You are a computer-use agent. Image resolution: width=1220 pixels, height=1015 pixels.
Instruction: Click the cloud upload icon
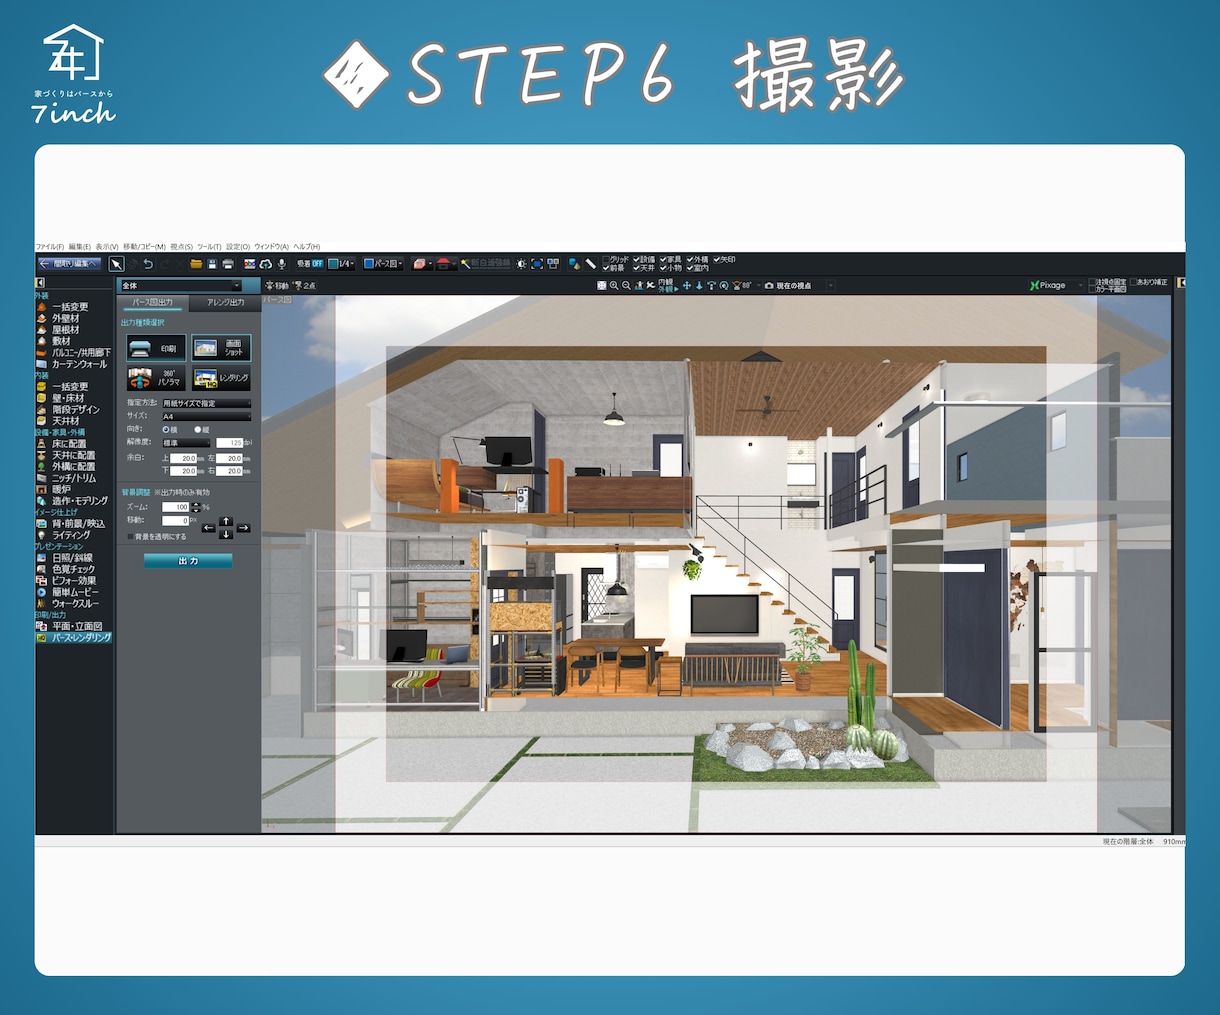266,264
